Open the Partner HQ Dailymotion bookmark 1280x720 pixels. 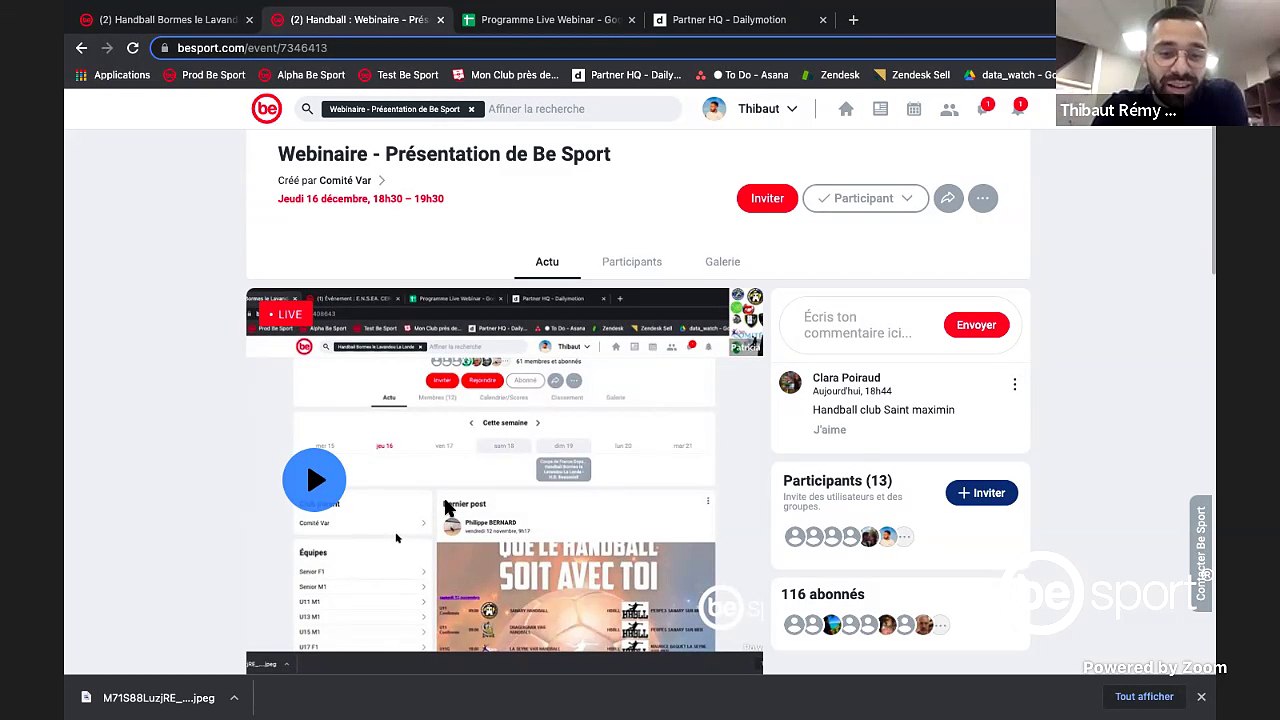(626, 75)
